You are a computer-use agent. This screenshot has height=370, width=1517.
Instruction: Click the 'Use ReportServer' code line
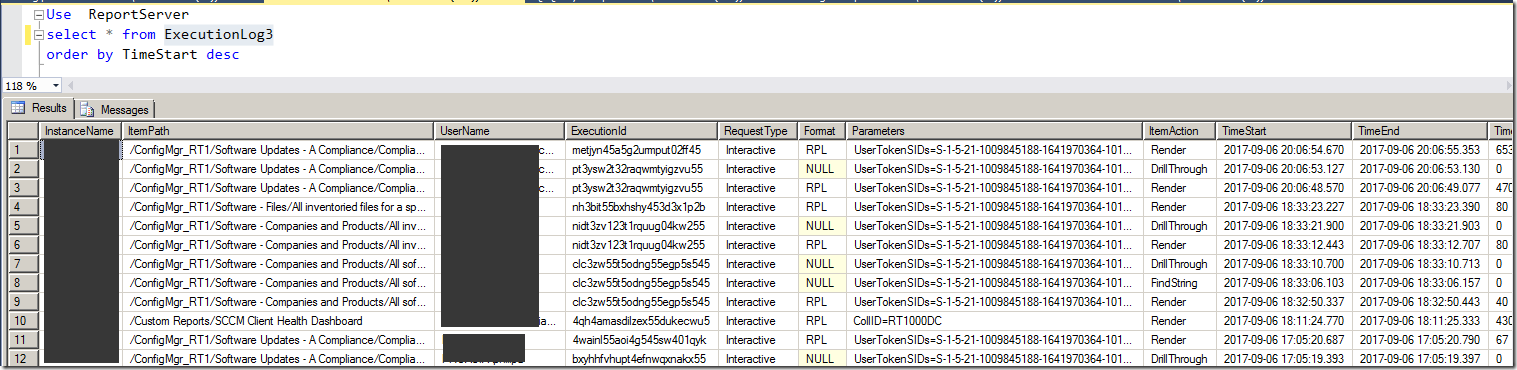tap(117, 16)
